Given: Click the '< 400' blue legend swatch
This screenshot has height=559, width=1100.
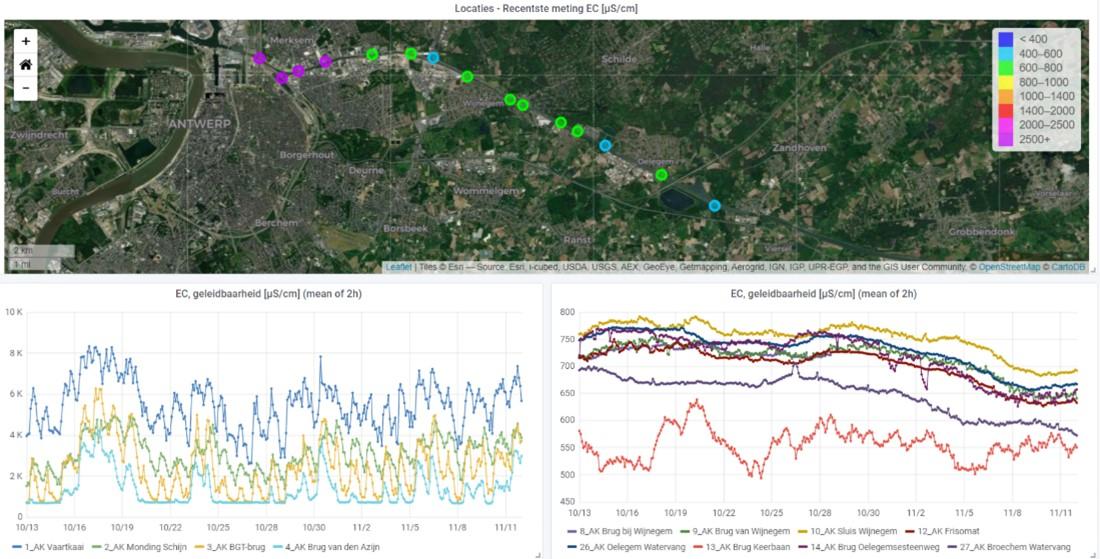Looking at the screenshot, I should click(1007, 39).
